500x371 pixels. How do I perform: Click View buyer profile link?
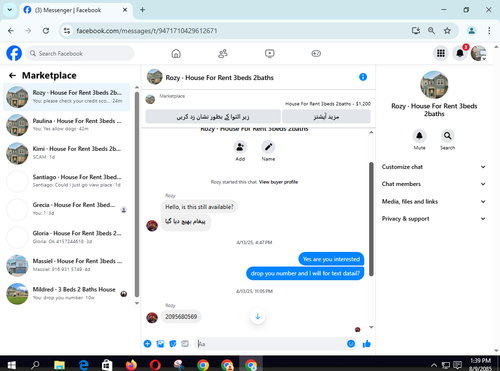click(278, 182)
